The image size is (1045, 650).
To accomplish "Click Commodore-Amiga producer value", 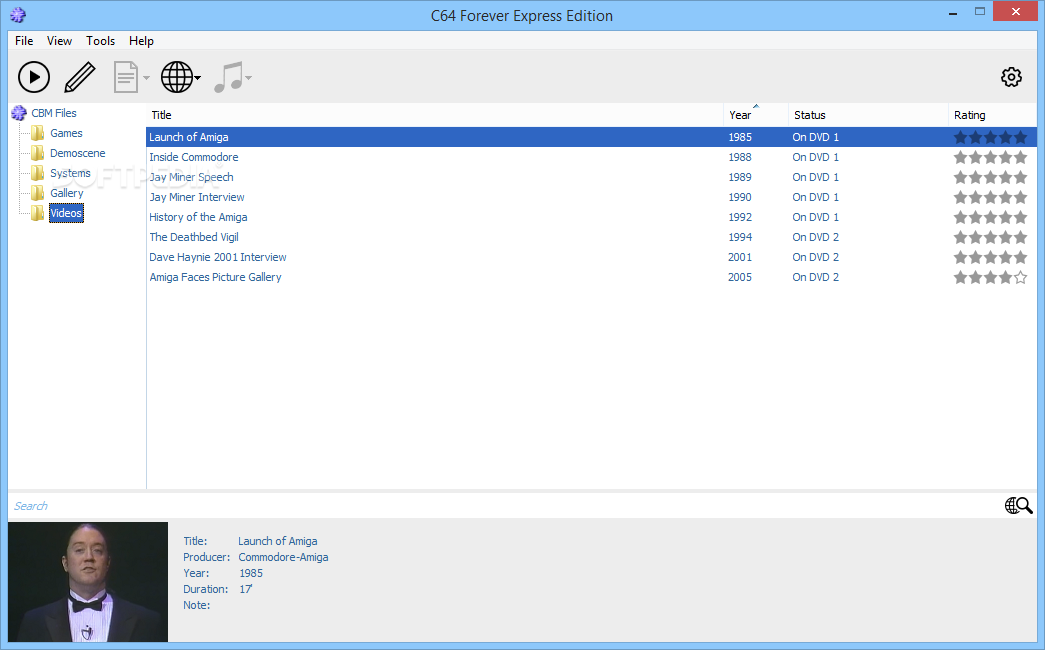I will (x=283, y=557).
